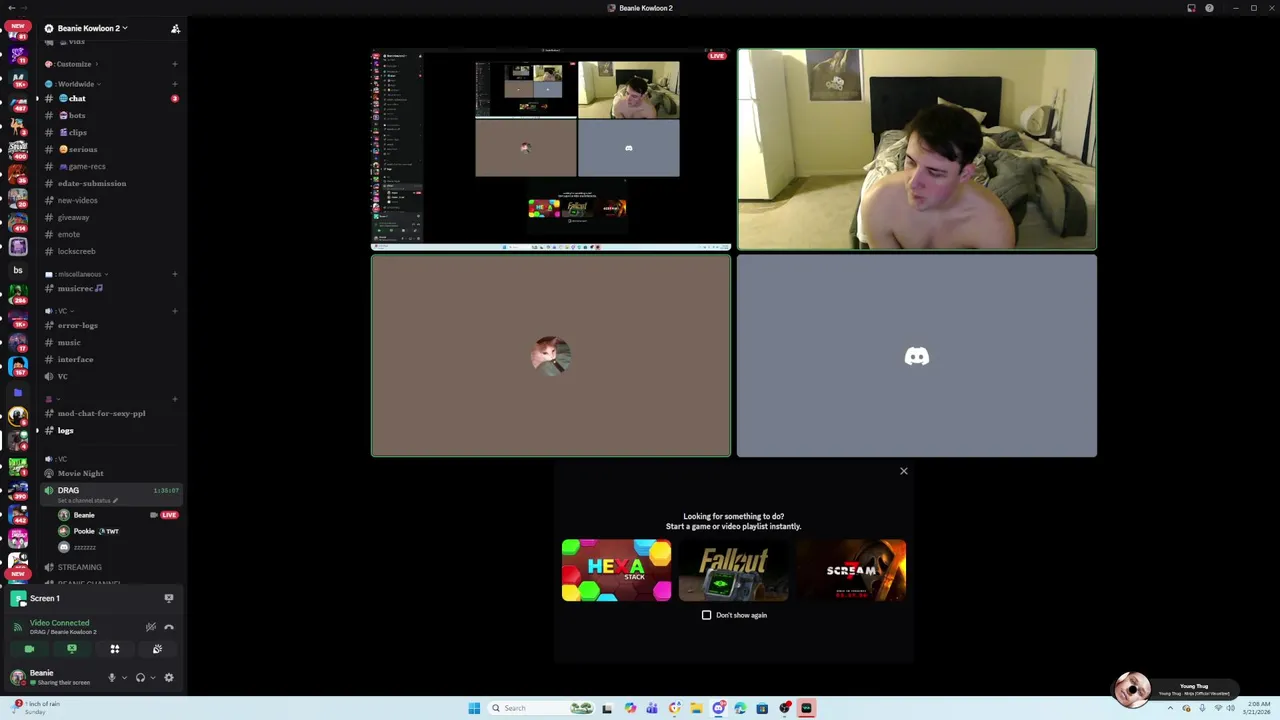Collapse the Customize category
Image resolution: width=1280 pixels, height=720 pixels.
click(x=72, y=64)
